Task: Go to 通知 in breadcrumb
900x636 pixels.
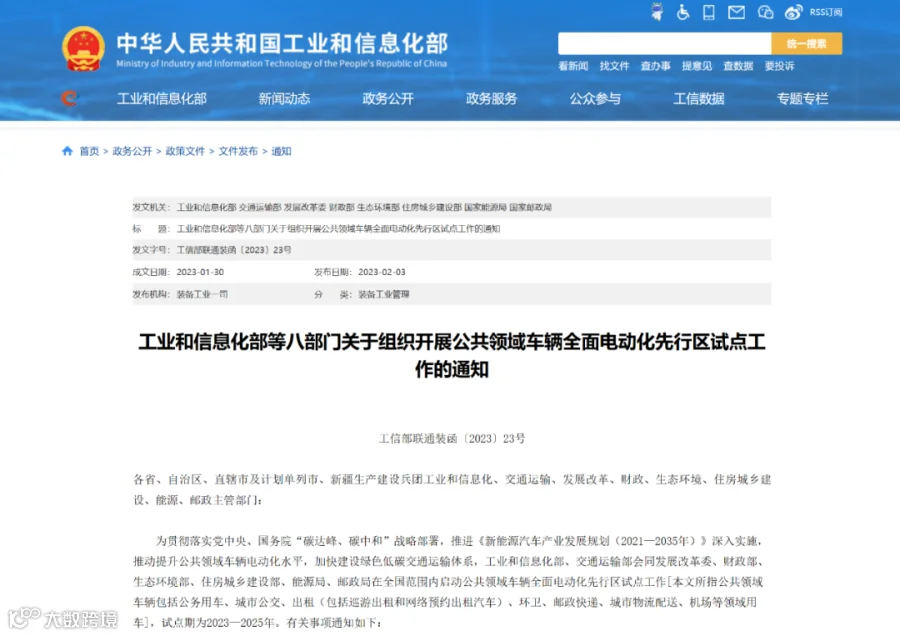Action: [x=281, y=151]
